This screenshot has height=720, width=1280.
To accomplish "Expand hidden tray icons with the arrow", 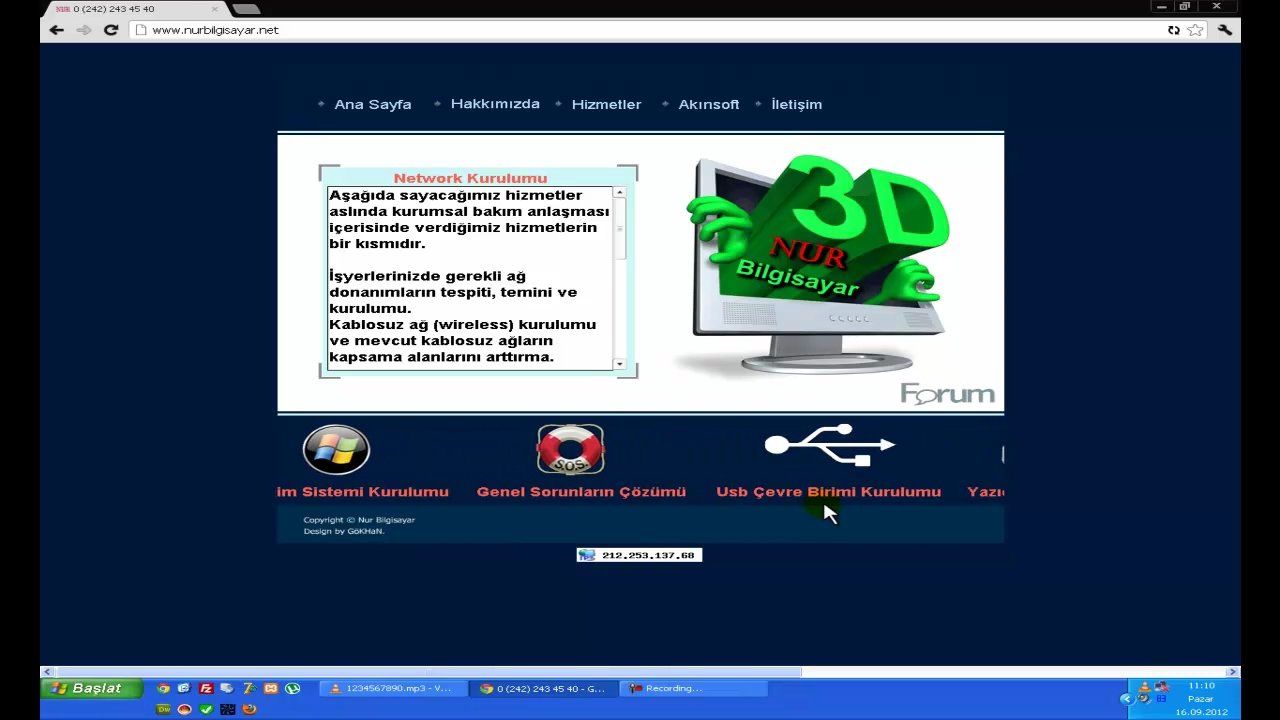I will click(1127, 698).
